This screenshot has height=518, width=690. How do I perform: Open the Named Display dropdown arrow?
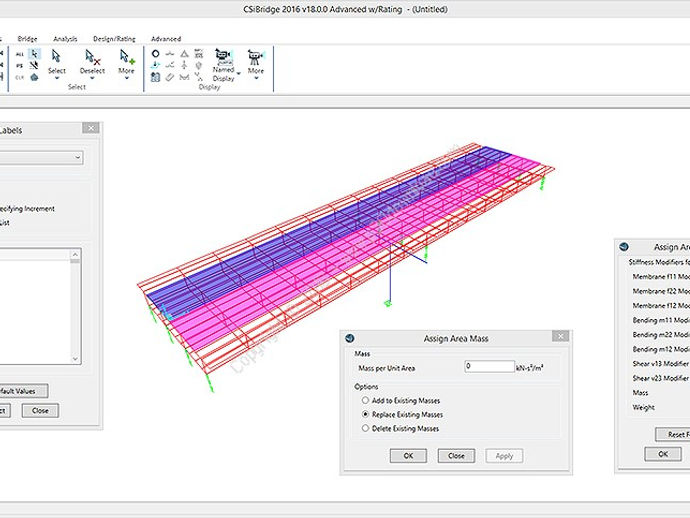coord(239,74)
